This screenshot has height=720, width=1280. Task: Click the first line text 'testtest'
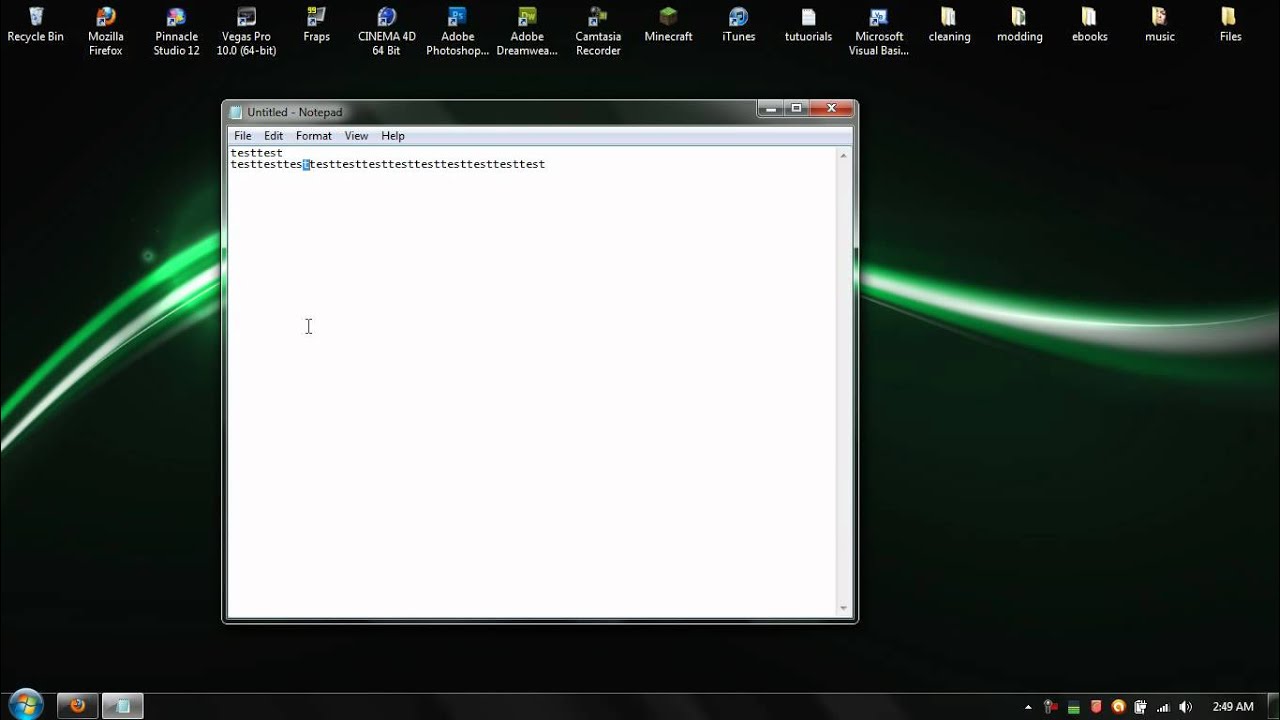tap(257, 153)
